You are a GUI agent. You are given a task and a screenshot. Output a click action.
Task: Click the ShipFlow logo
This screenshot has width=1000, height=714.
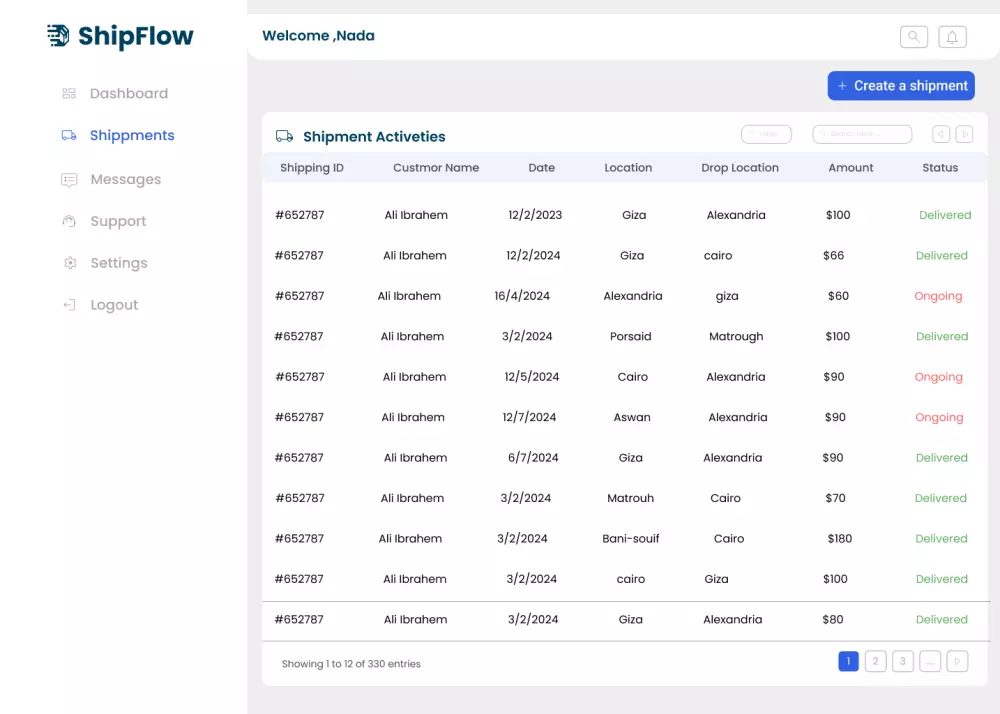click(x=120, y=37)
